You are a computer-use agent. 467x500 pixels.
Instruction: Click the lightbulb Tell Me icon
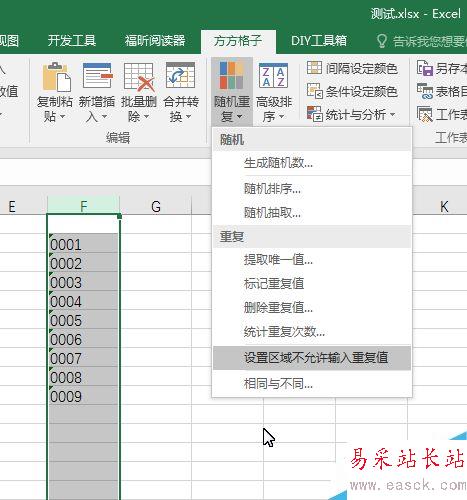381,41
